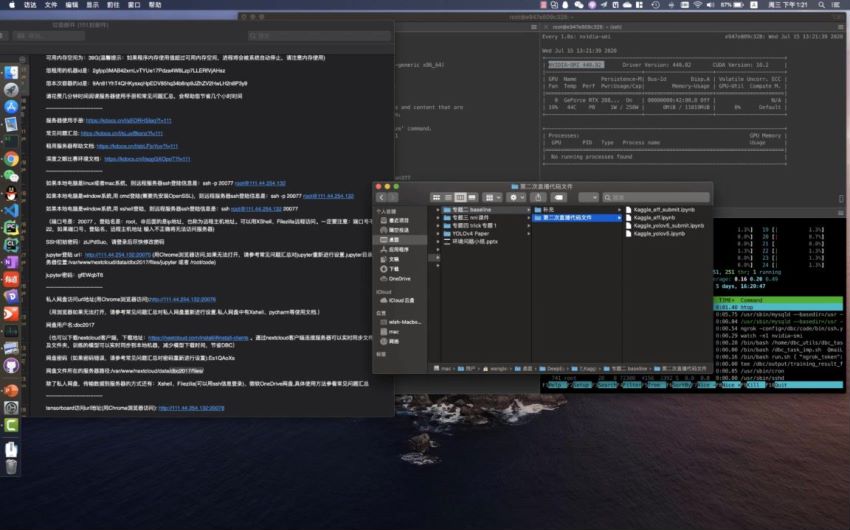Go forward in Finder window
The image size is (850, 530).
tap(393, 197)
